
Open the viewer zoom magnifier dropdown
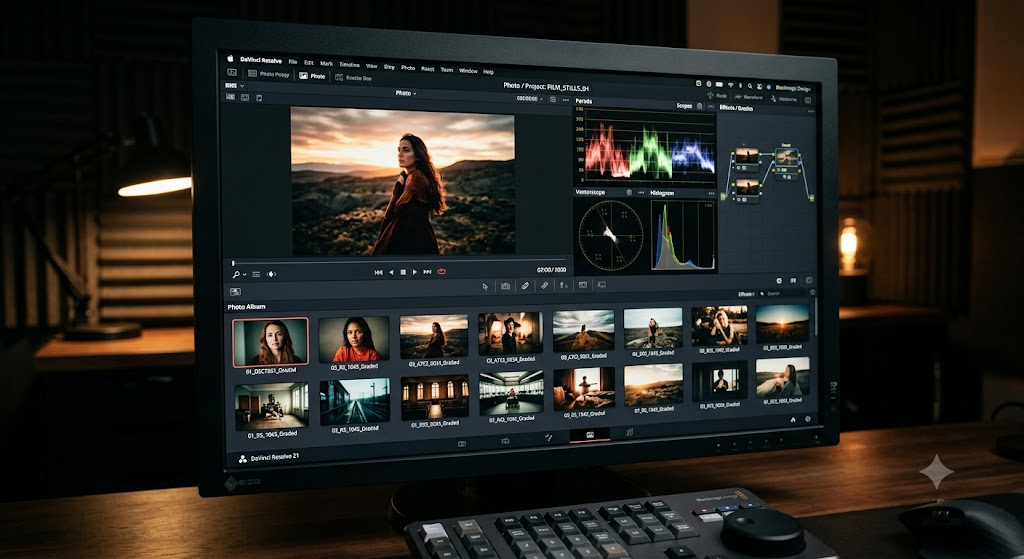coord(238,274)
